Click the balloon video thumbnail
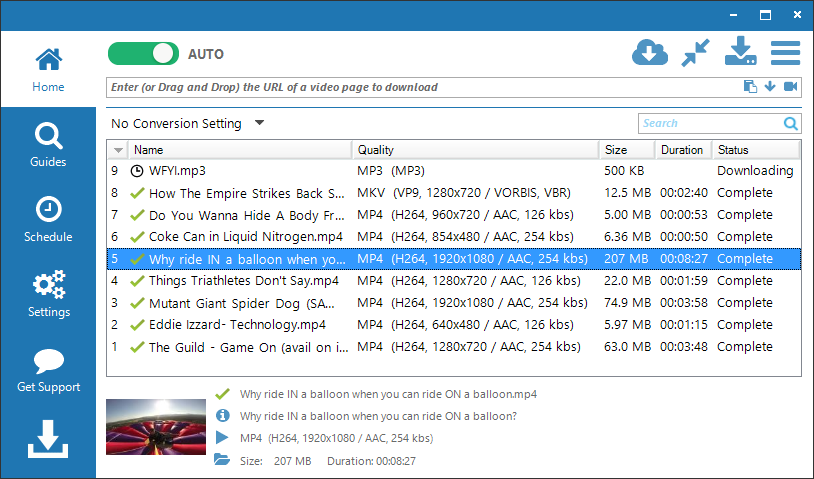The image size is (814, 479). click(156, 427)
